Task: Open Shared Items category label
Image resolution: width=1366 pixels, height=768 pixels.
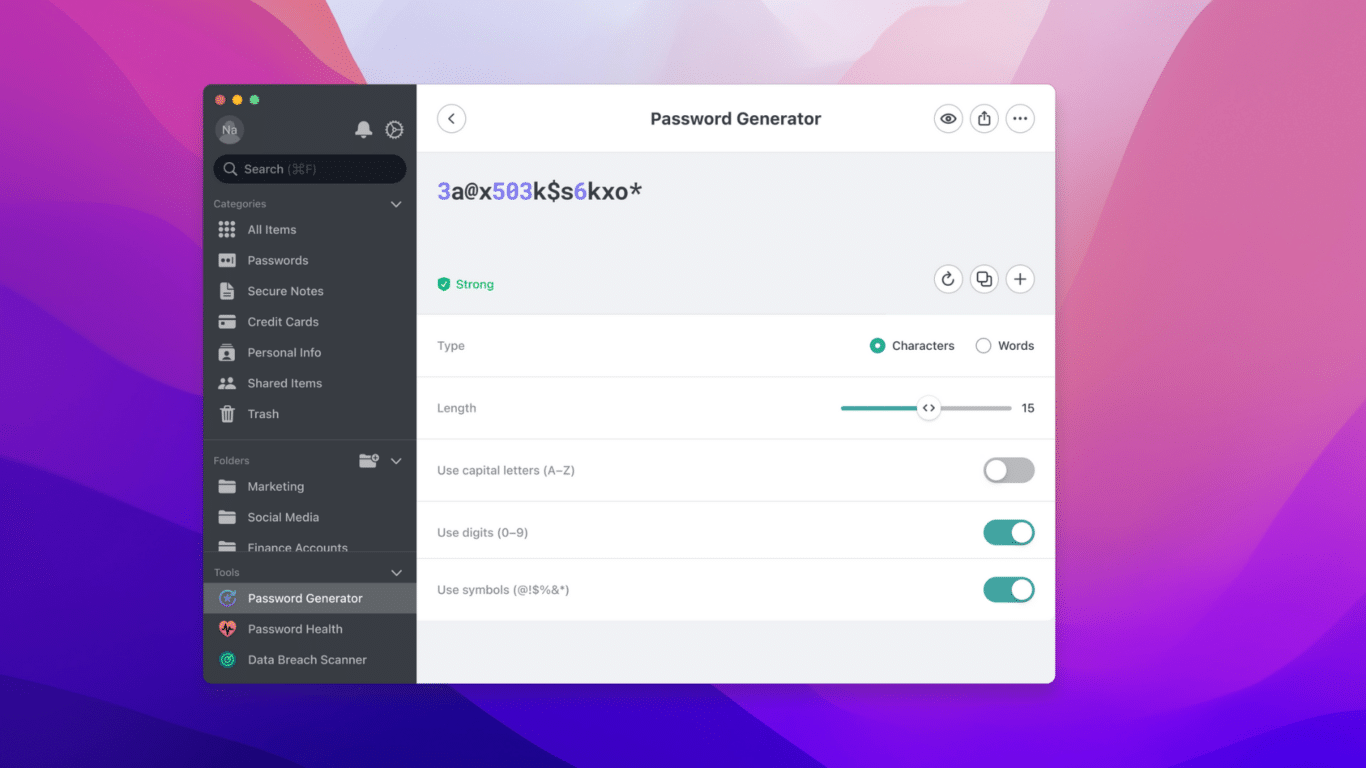Action: (285, 383)
